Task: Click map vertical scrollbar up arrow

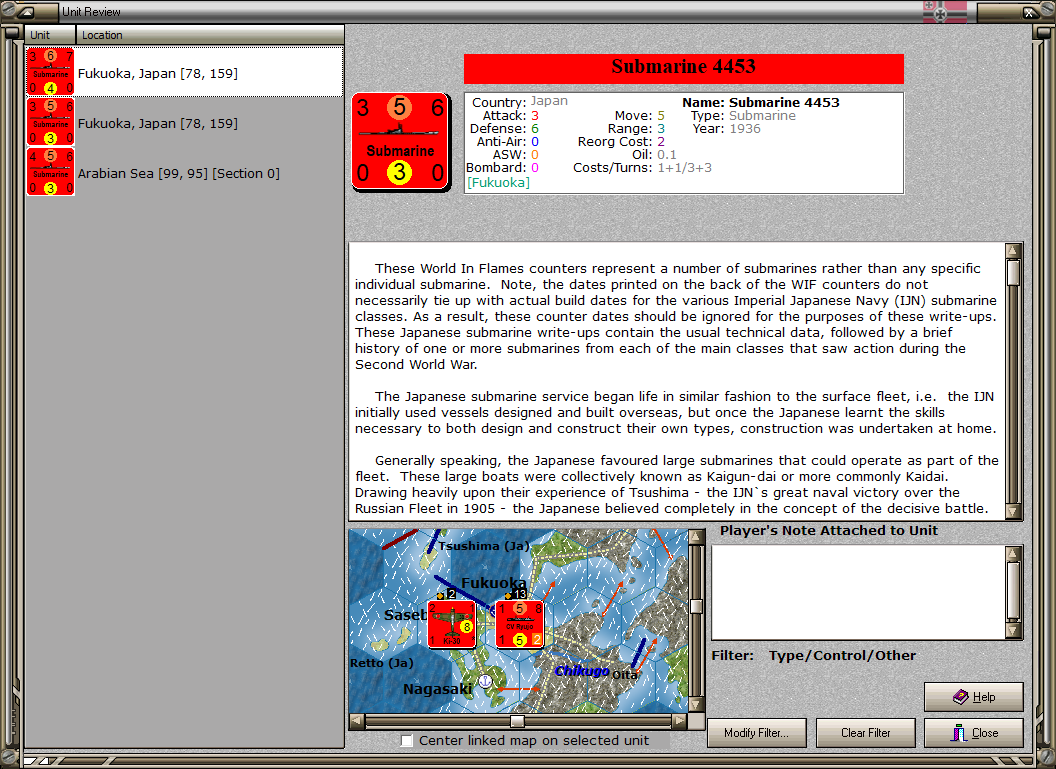Action: 697,537
